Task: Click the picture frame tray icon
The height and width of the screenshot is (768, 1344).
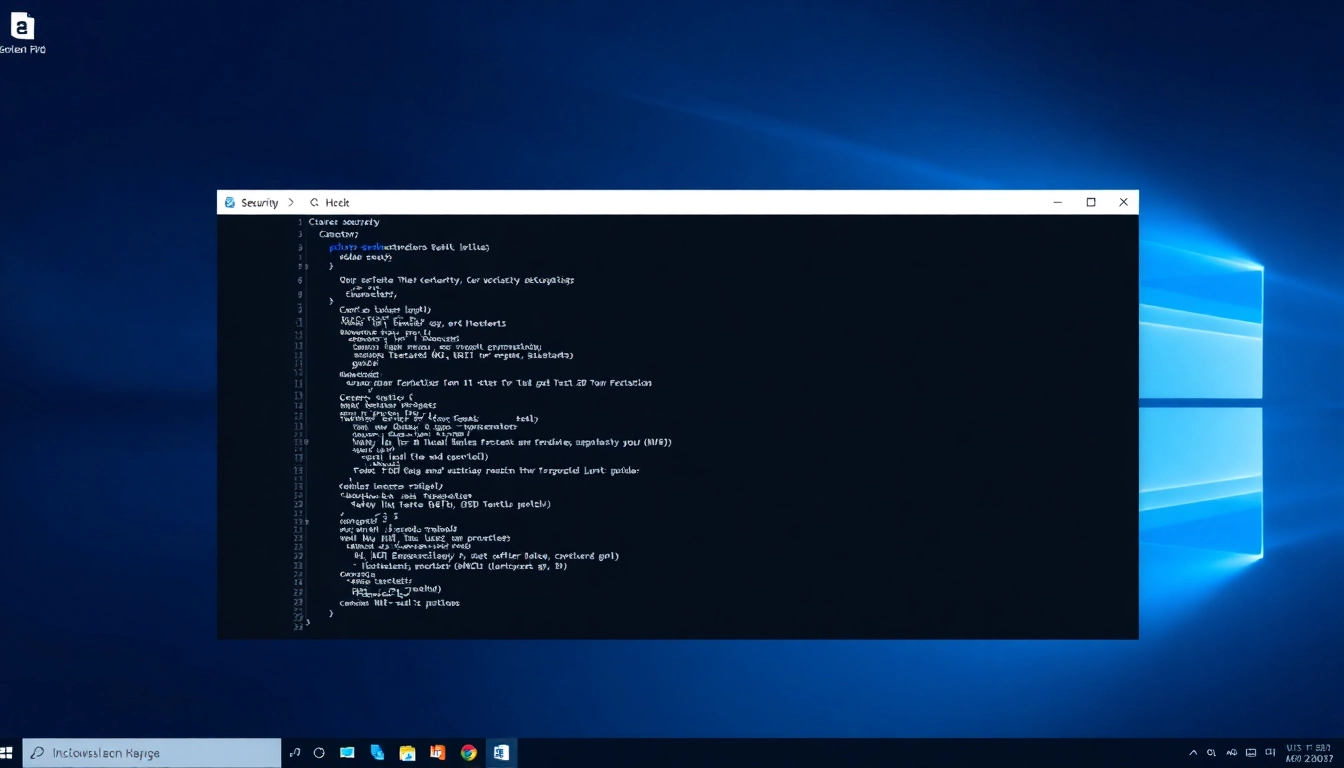Action: [1251, 753]
